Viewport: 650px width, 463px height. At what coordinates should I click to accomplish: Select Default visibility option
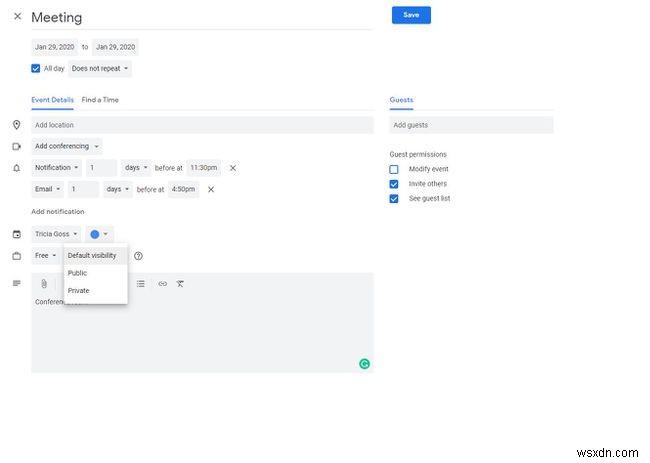96,255
